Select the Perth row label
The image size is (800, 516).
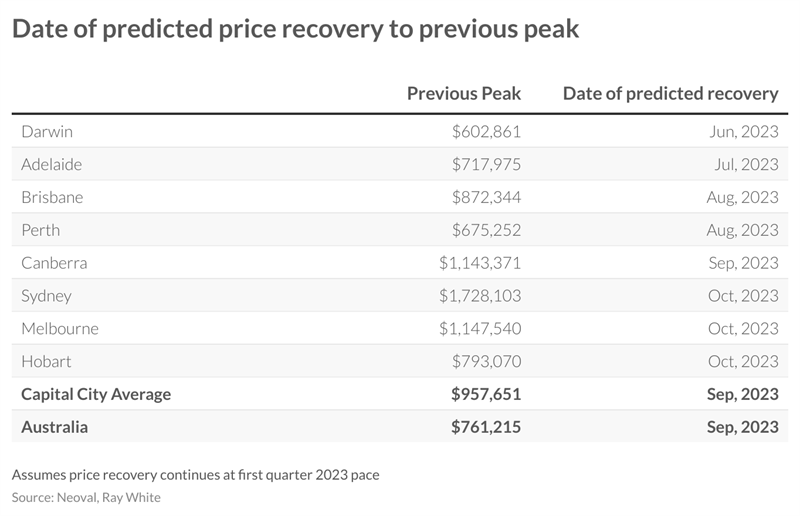[x=41, y=230]
